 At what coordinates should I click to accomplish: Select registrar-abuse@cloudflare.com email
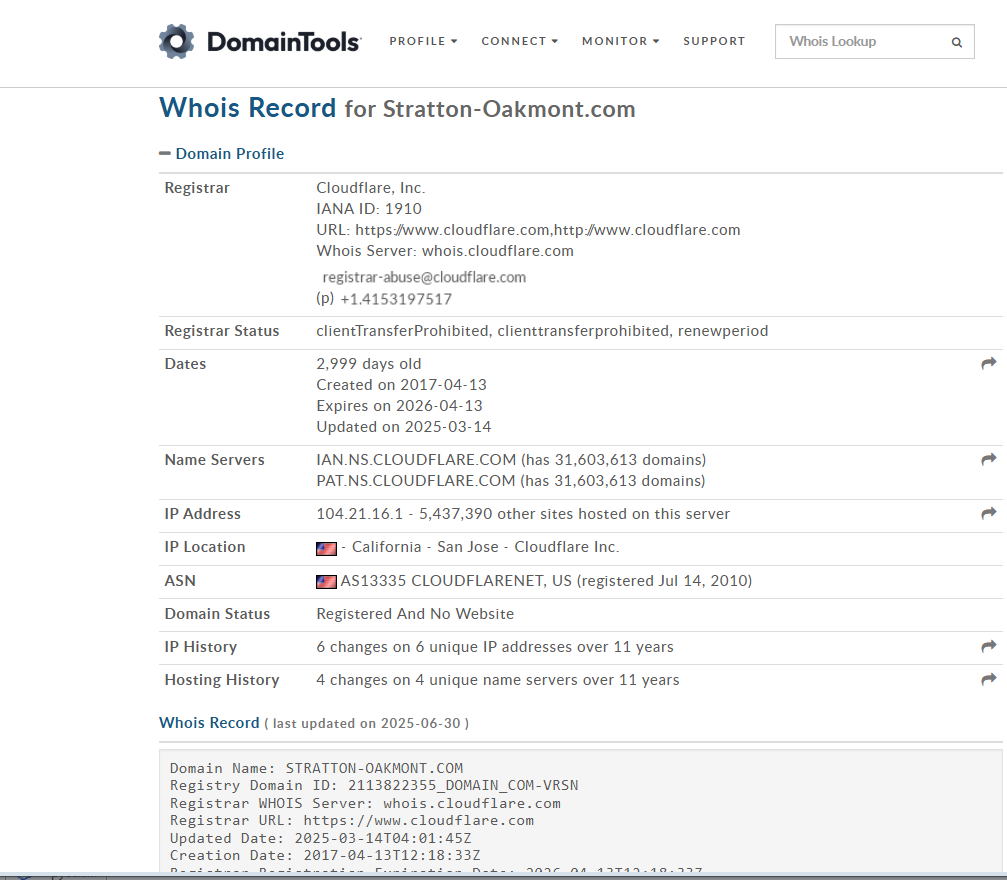[x=424, y=277]
